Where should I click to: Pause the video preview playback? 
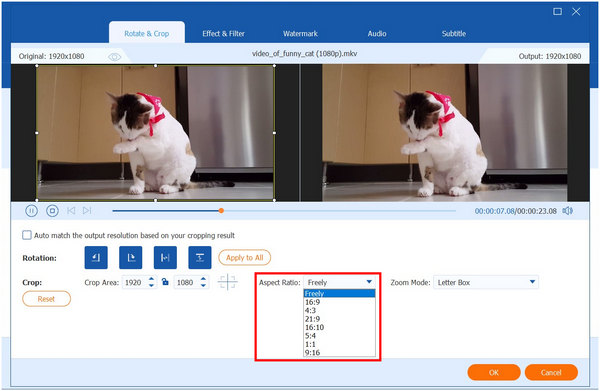tap(31, 211)
